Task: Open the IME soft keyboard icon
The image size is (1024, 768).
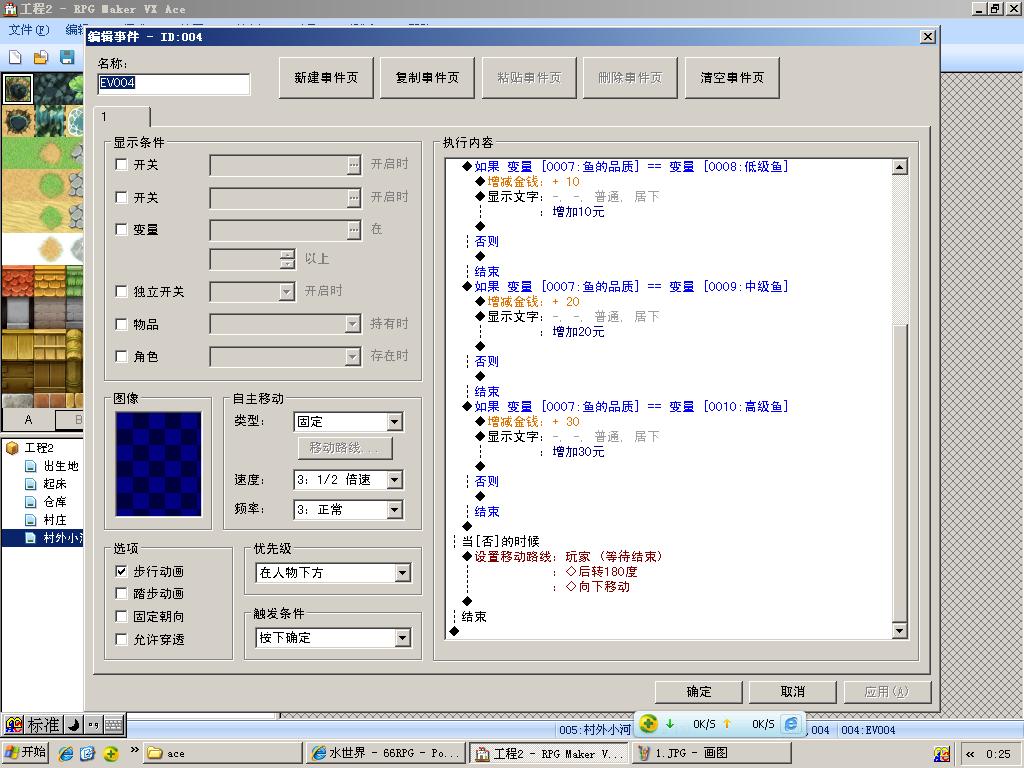Action: point(113,724)
